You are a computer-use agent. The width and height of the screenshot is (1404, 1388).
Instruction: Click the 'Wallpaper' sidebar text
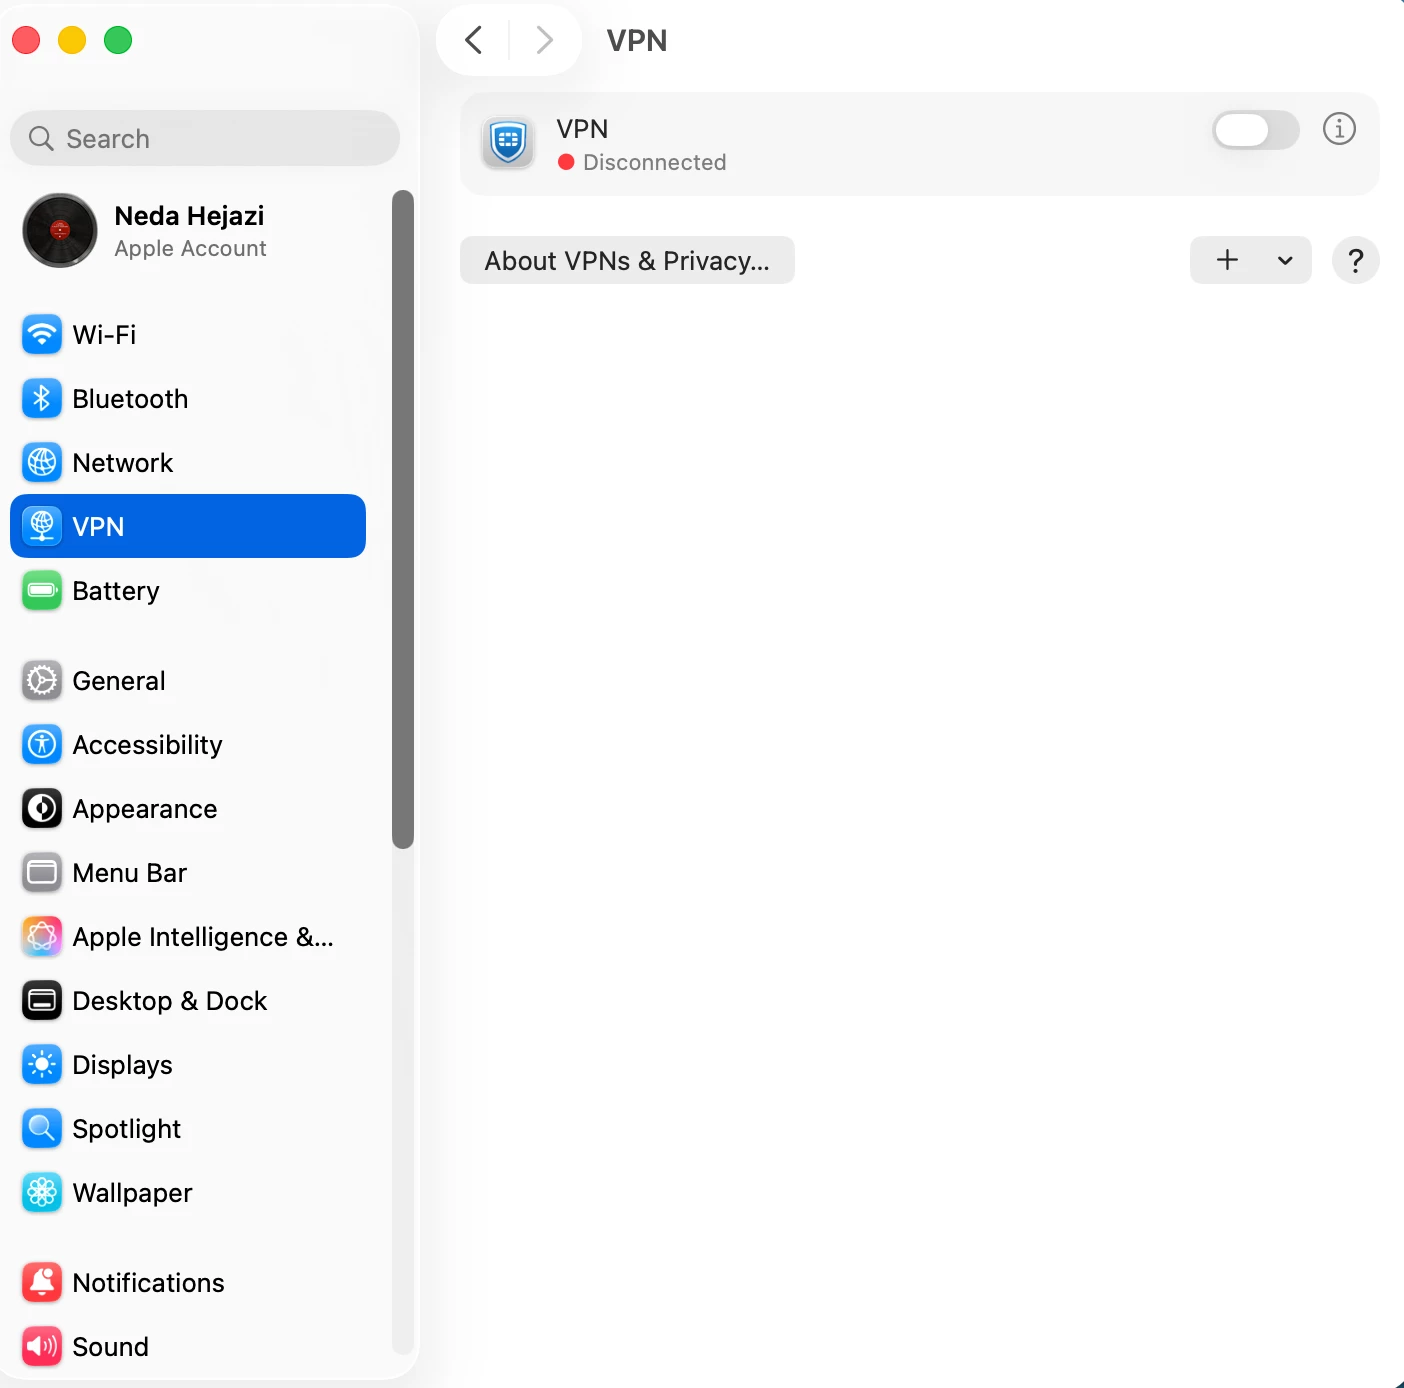(132, 1193)
